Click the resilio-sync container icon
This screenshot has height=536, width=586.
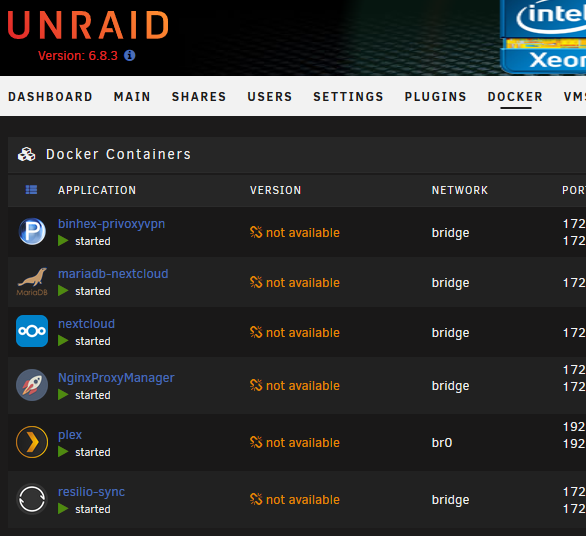[32, 499]
